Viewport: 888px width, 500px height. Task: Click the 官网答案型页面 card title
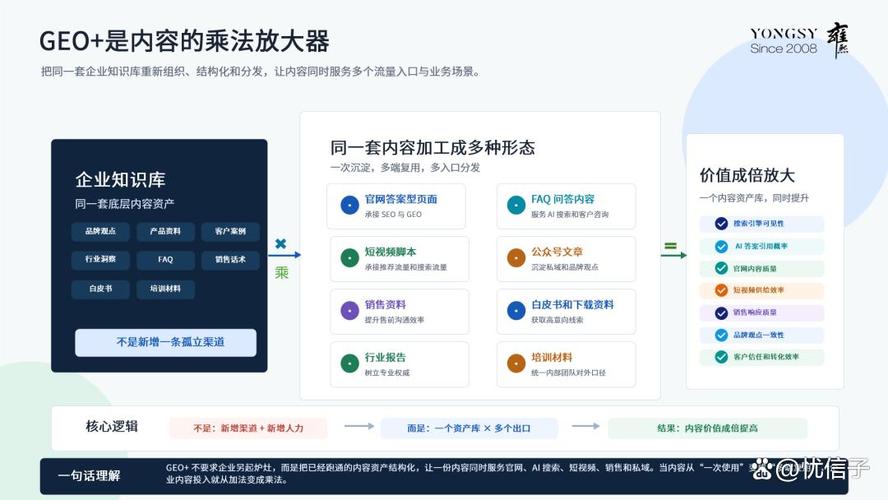coord(401,199)
